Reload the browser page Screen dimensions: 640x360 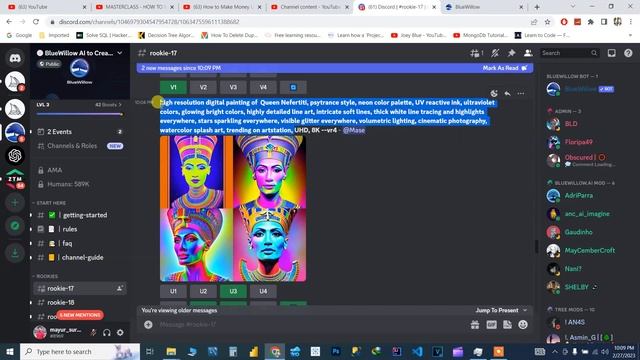[36, 22]
